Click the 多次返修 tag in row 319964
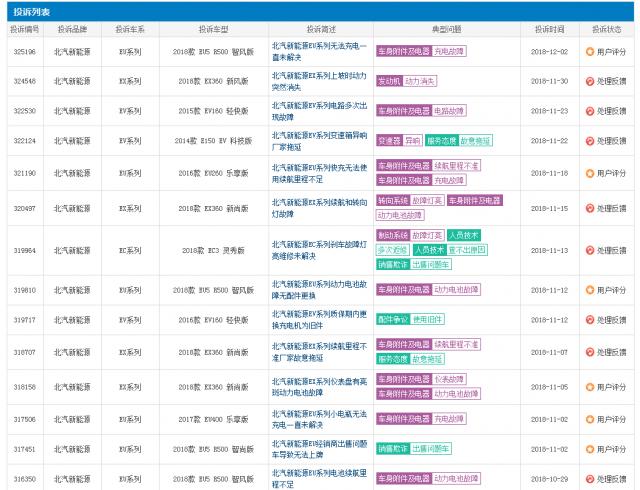Screen dimensions: 640x490 tap(392, 249)
